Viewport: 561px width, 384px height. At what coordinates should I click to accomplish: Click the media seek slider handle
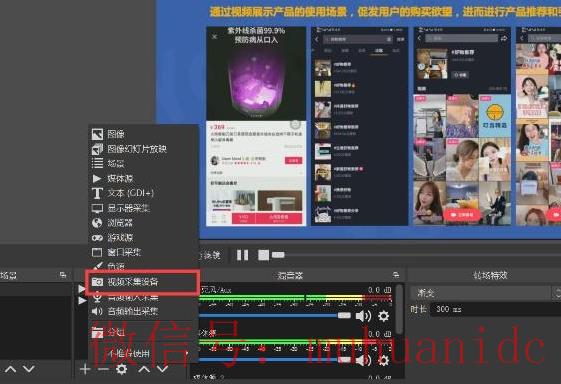point(278,255)
